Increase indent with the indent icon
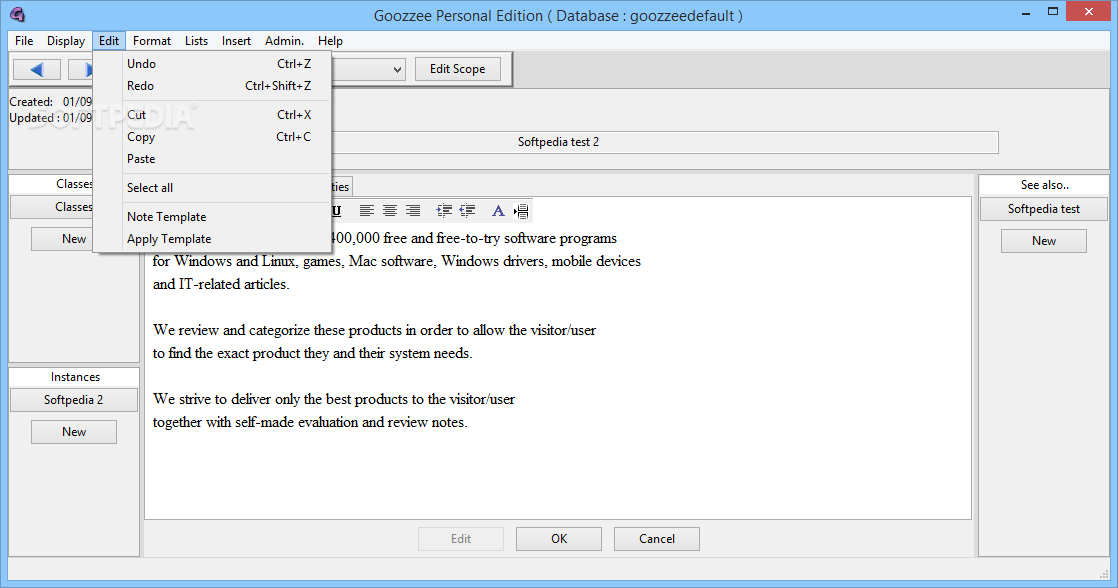 pyautogui.click(x=444, y=211)
